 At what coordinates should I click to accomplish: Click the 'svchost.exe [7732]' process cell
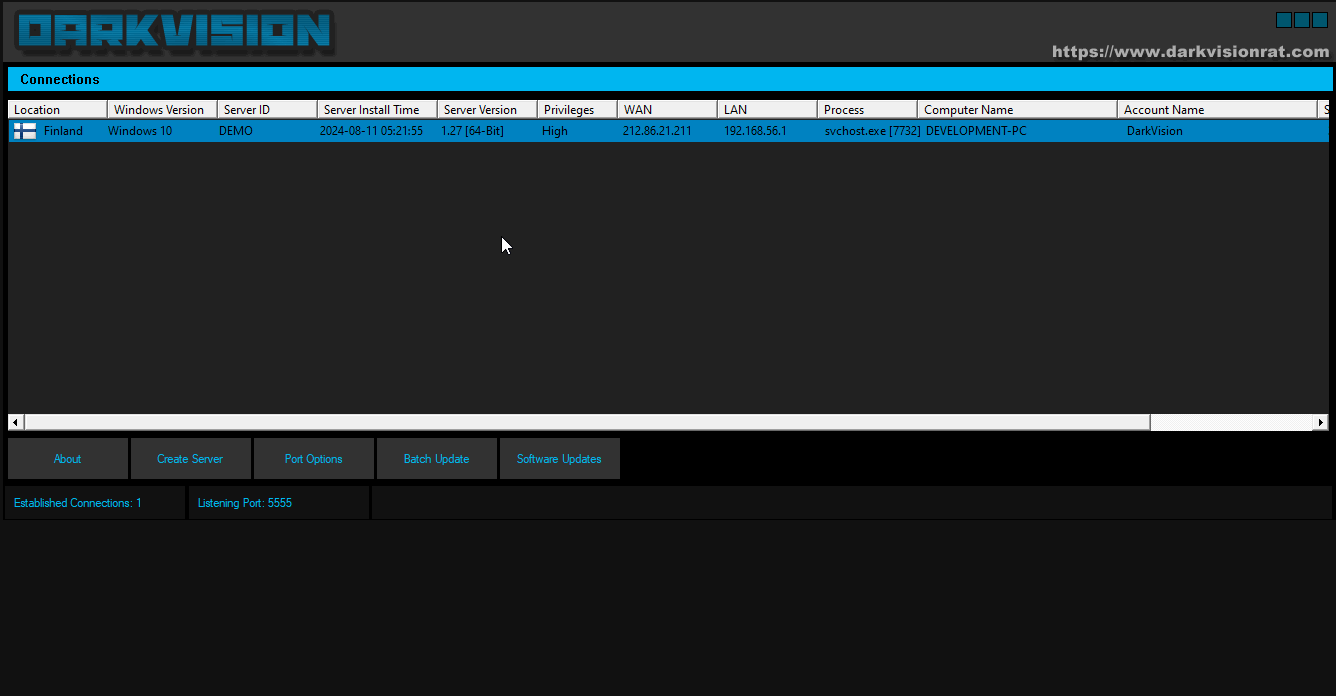tap(872, 131)
